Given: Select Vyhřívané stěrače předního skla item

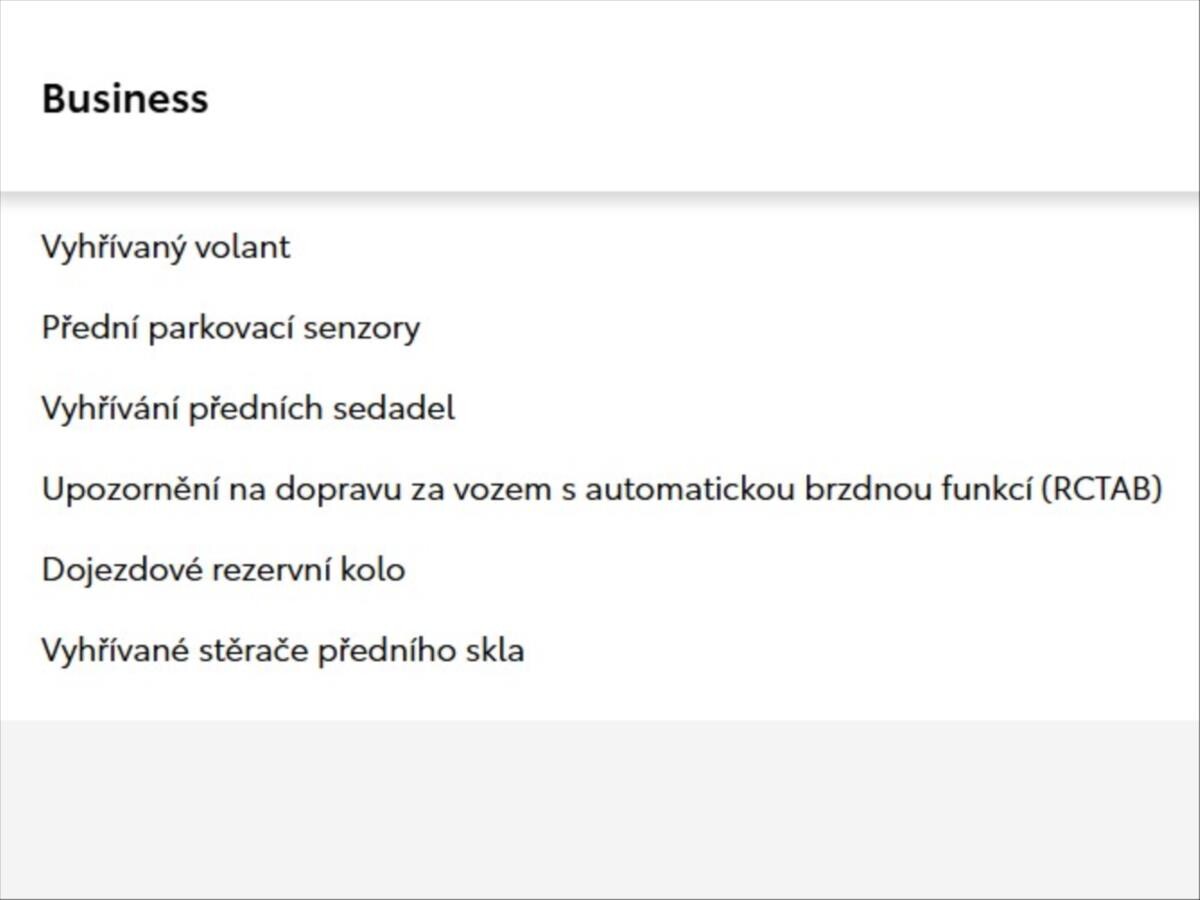Looking at the screenshot, I should tap(282, 652).
